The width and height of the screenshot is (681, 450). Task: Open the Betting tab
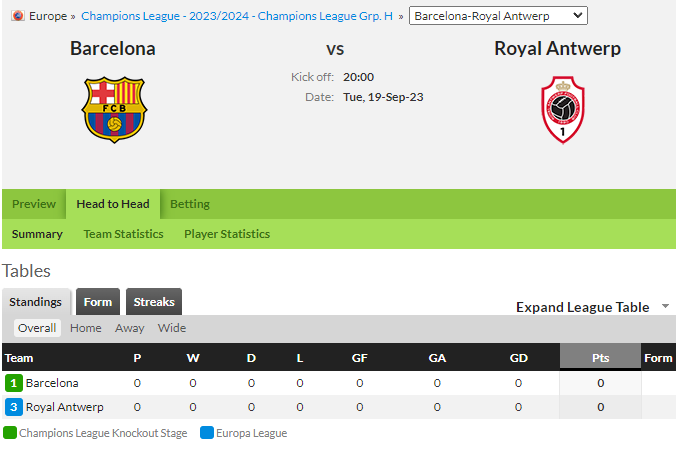(x=190, y=204)
